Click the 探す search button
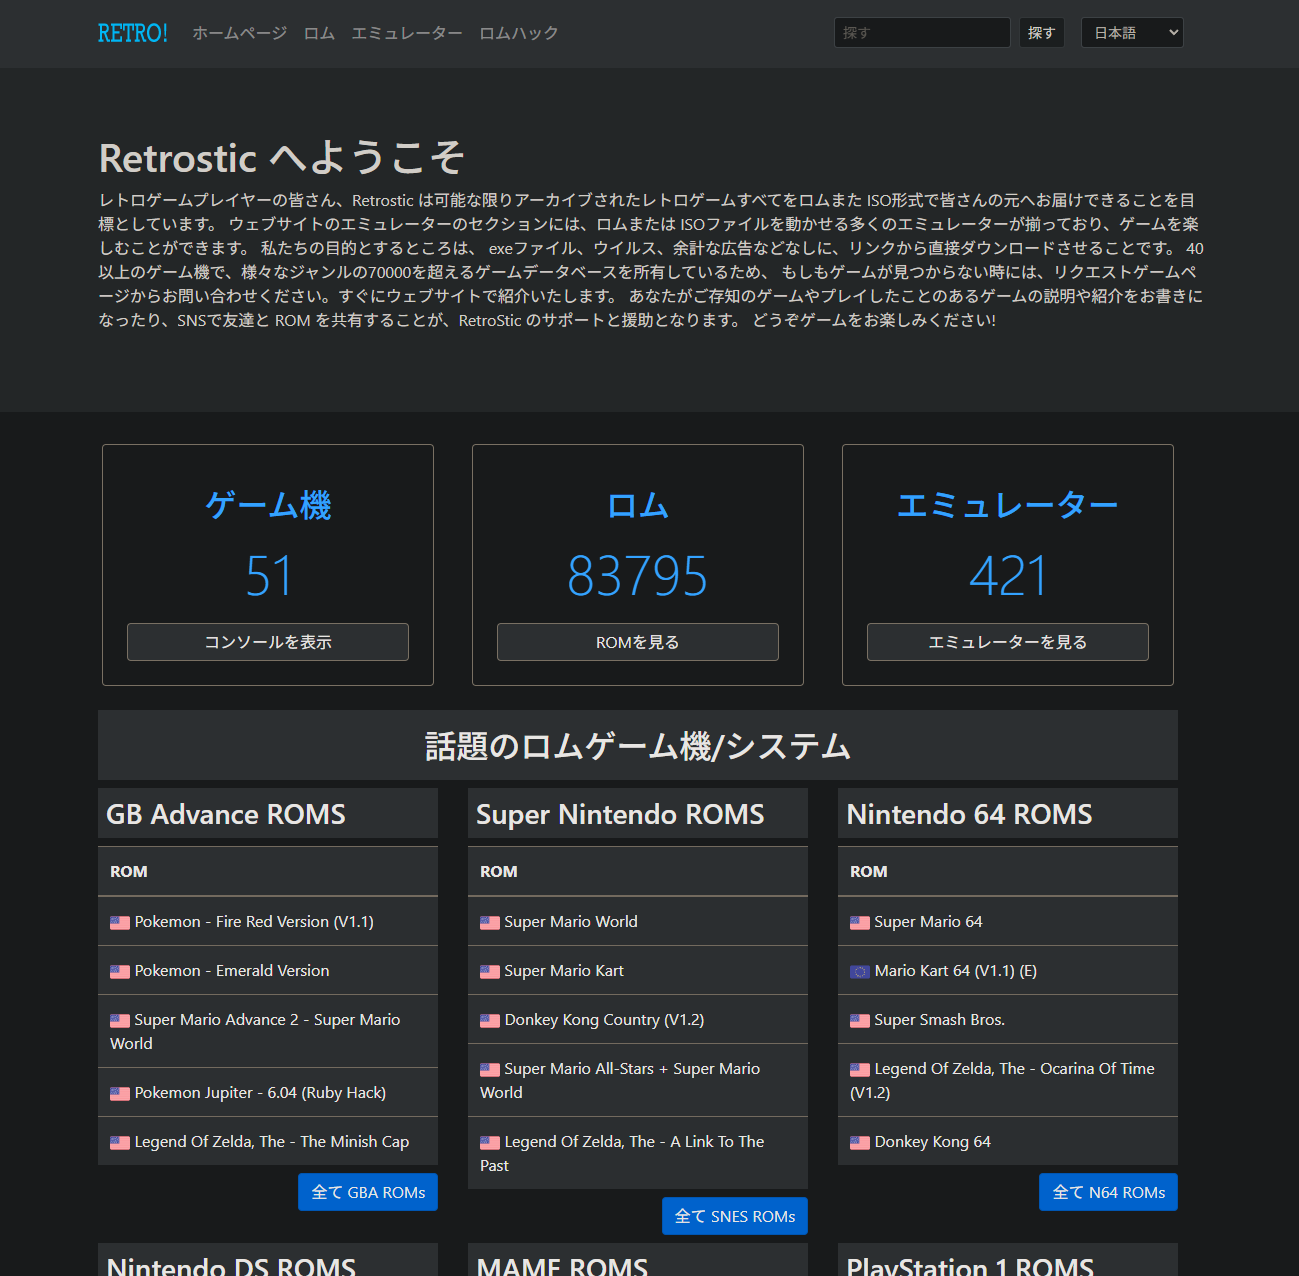The image size is (1299, 1276). coord(1041,32)
